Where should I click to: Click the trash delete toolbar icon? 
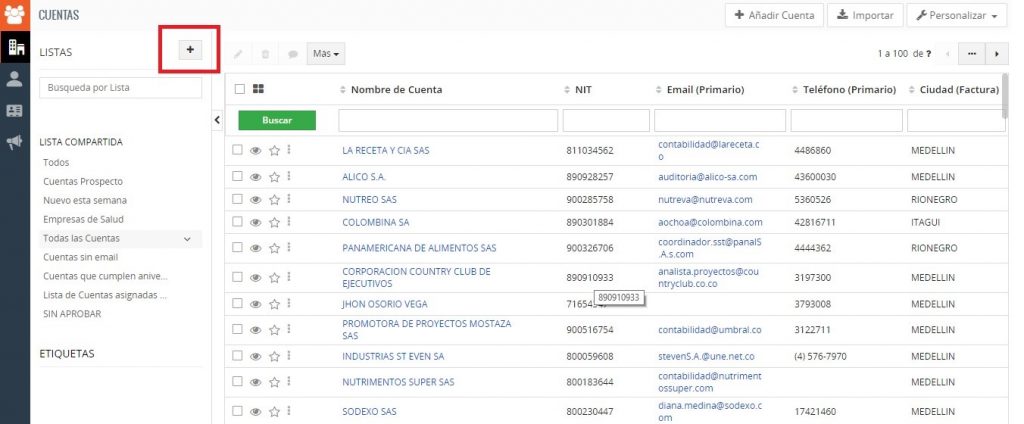265,54
